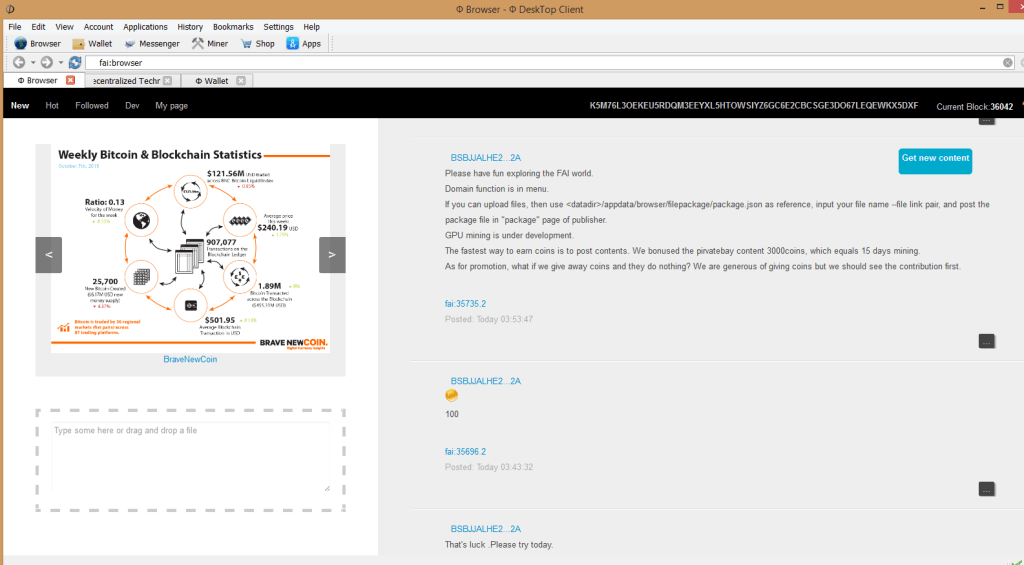Open the back history dropdown arrow
The image size is (1024, 565).
33,63
